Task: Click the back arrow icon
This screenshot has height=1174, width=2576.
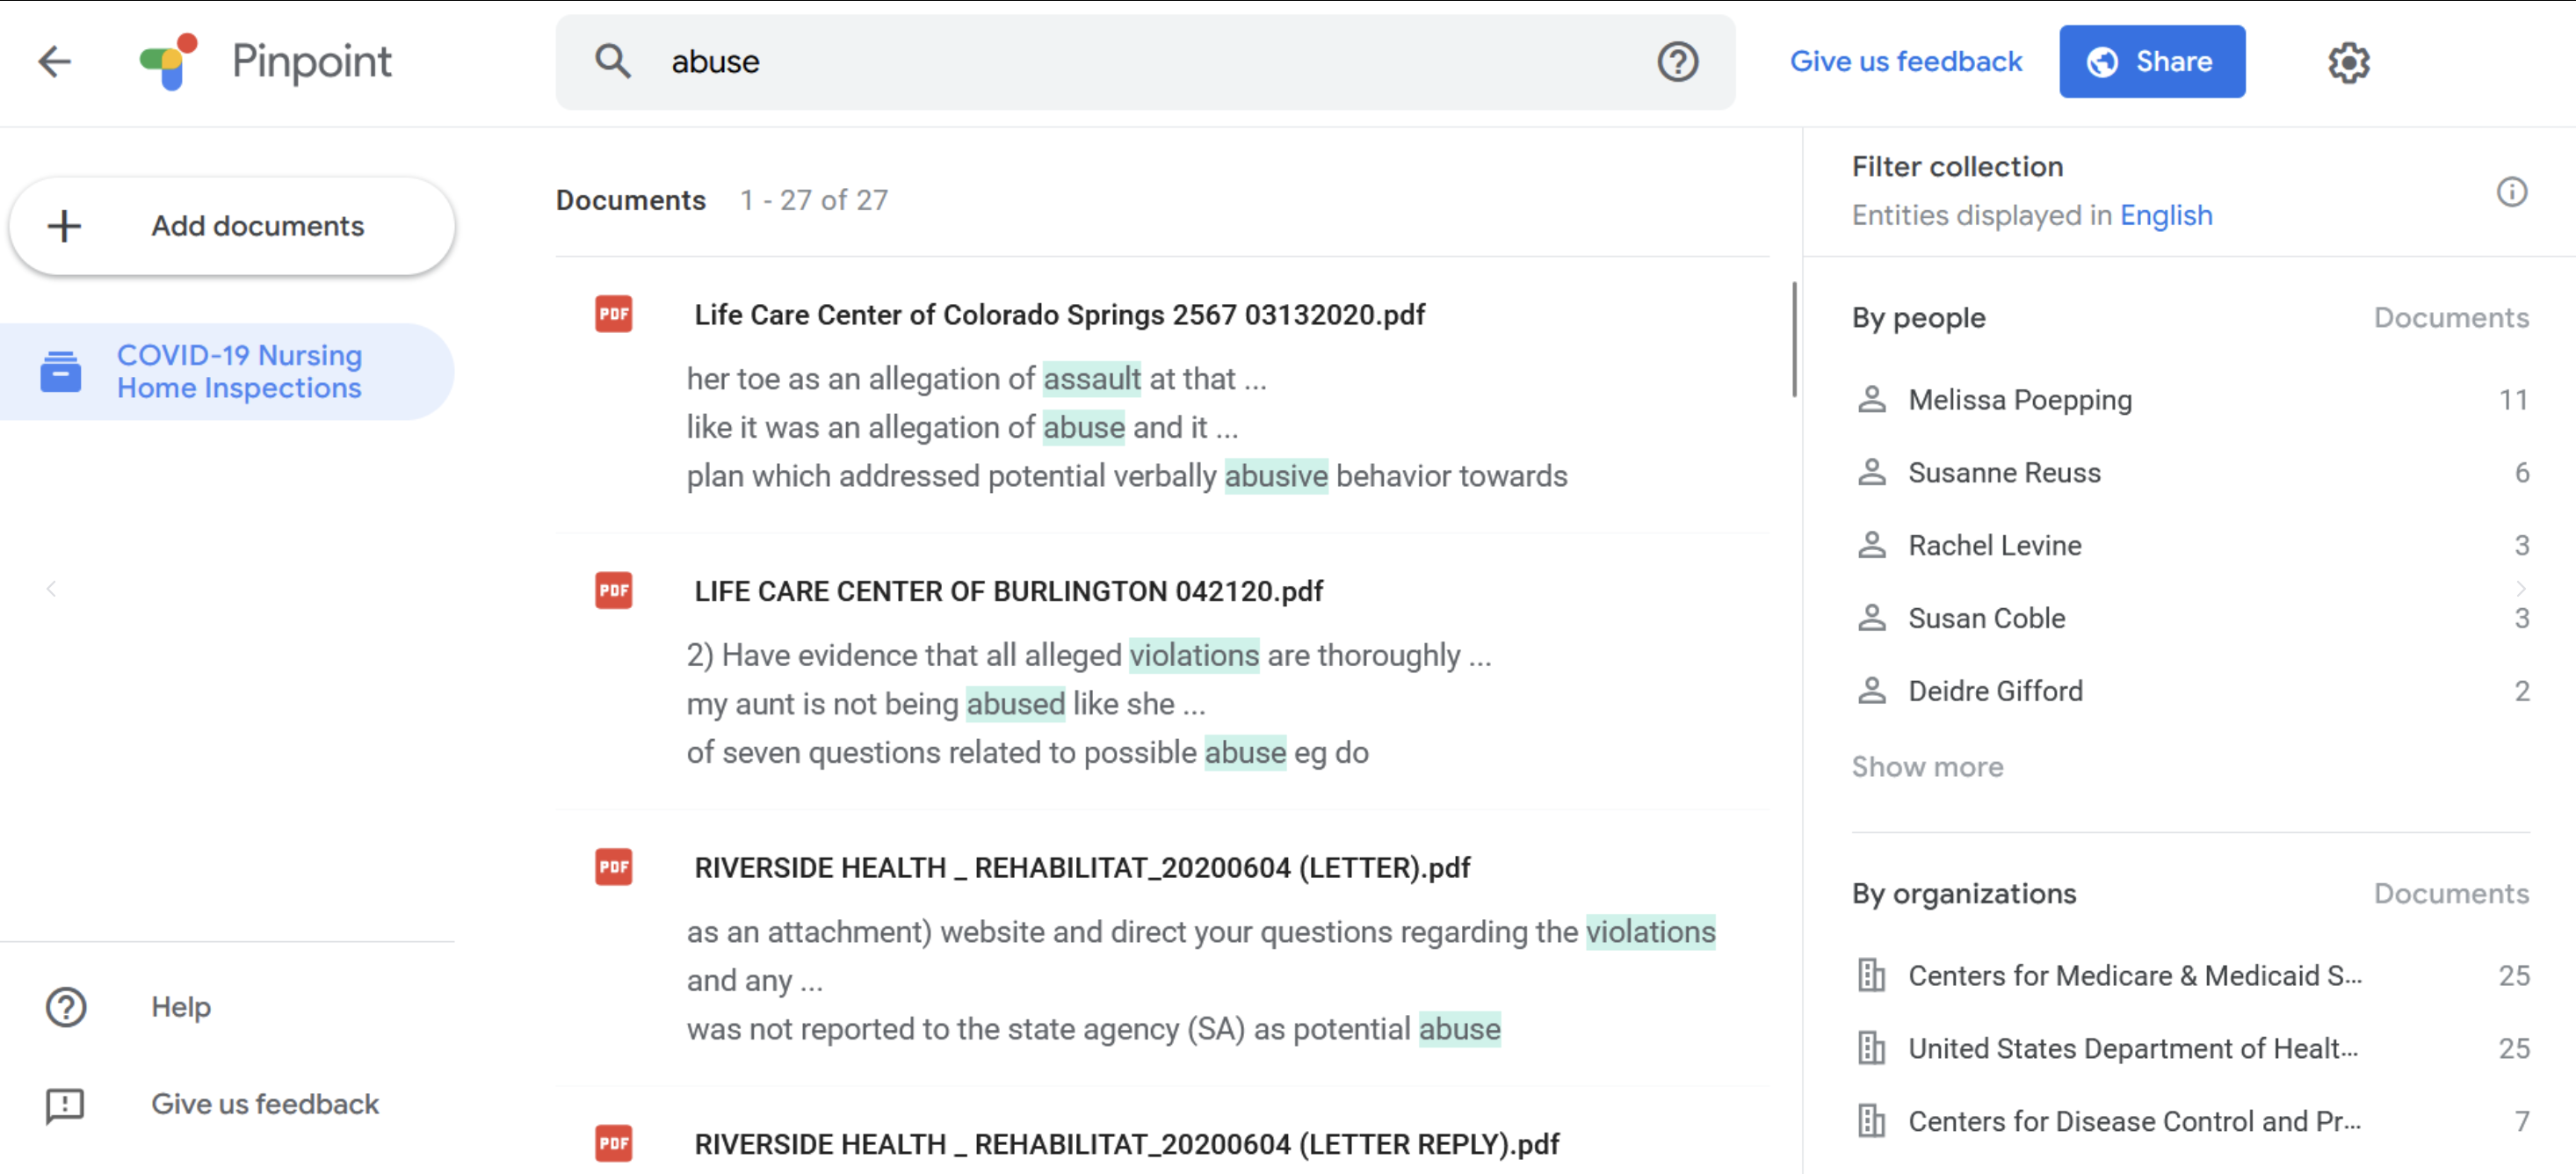Action: 55,62
